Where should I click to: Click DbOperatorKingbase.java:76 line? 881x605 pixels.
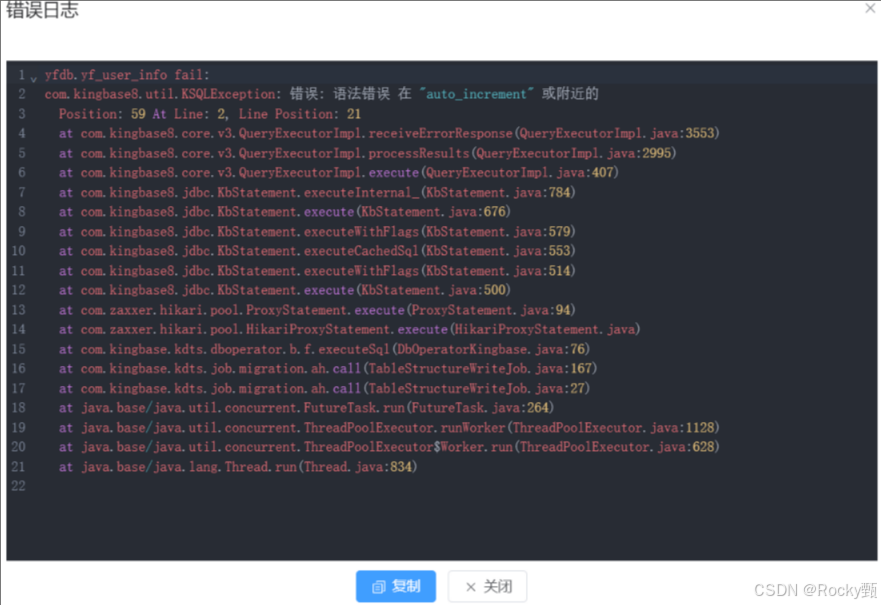324,349
